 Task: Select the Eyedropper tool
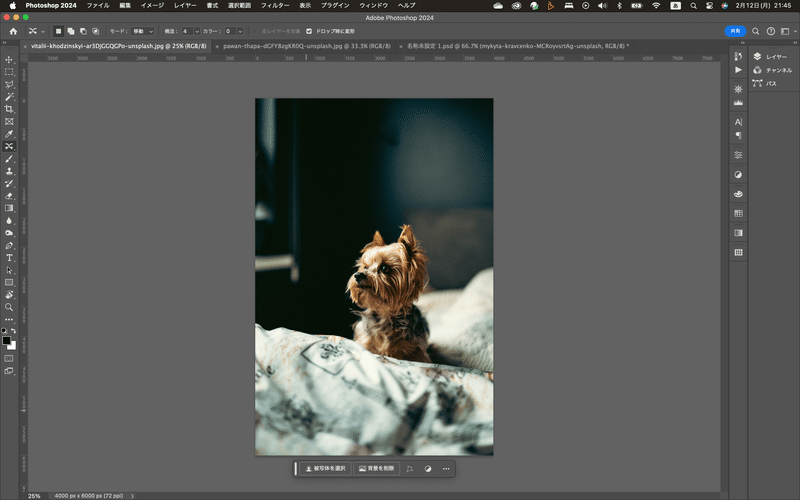pyautogui.click(x=9, y=134)
